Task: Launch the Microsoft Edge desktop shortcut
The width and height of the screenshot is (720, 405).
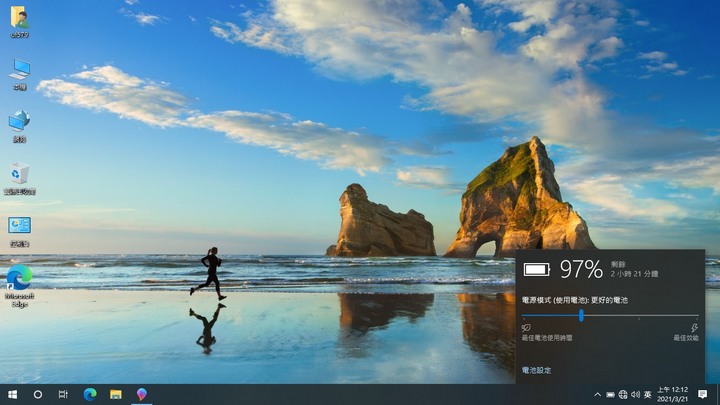Action: coord(19,285)
